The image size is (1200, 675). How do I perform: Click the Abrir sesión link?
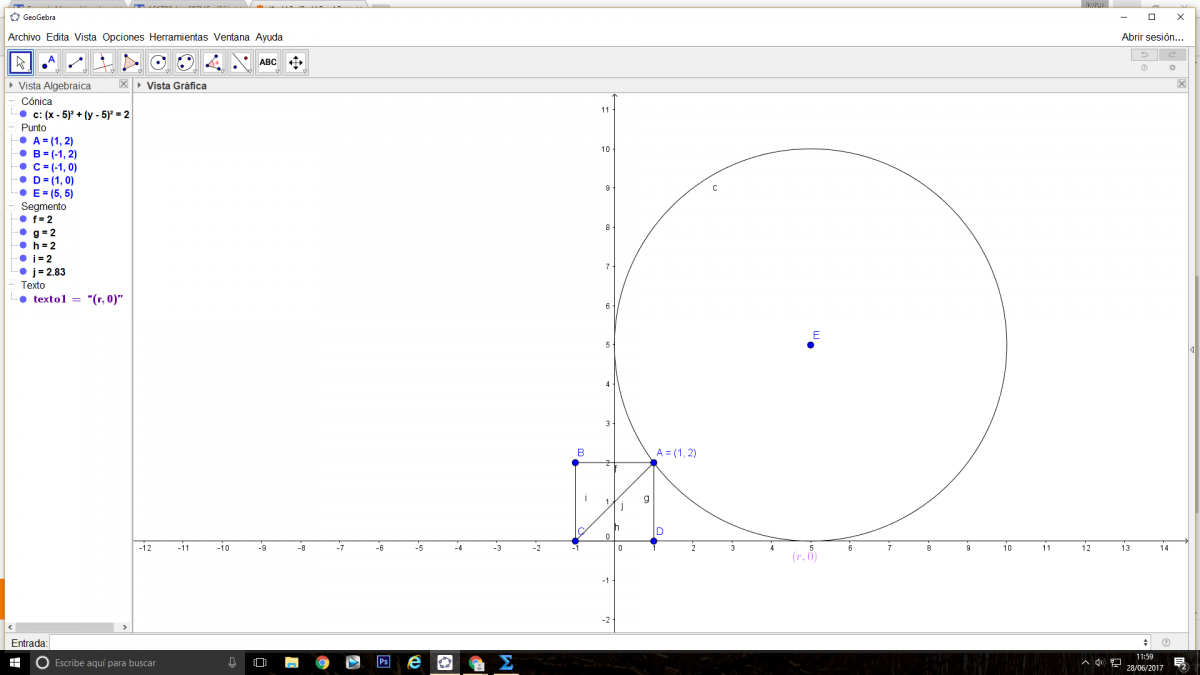(x=1152, y=37)
